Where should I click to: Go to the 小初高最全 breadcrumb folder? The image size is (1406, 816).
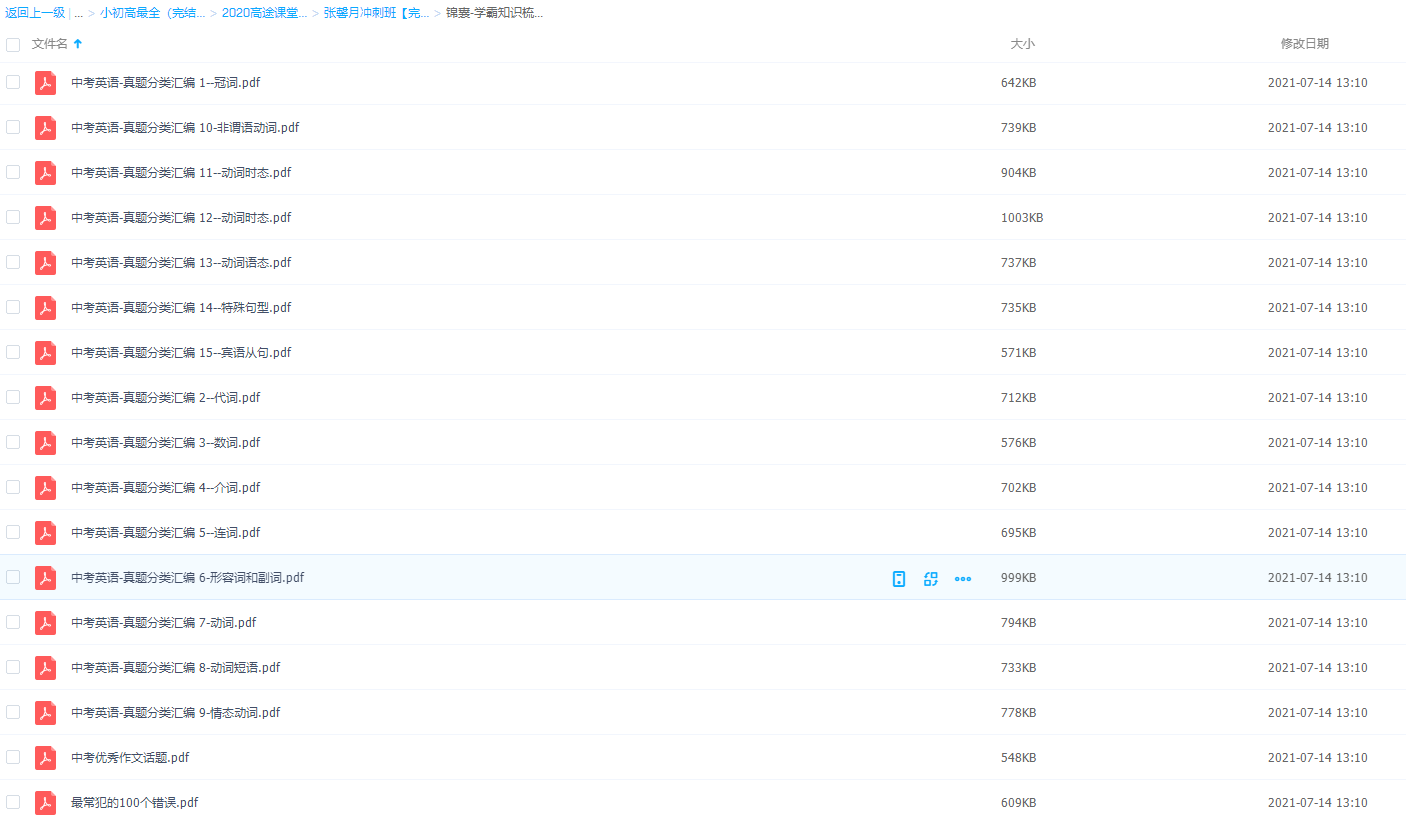(x=152, y=14)
